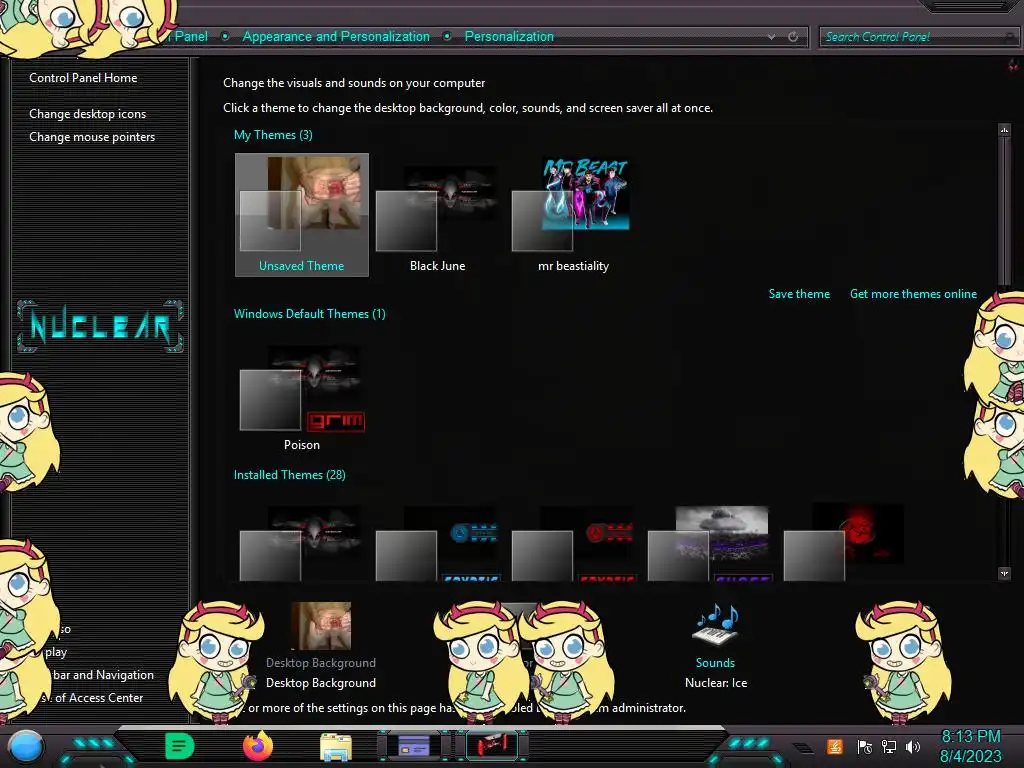Expand the address bar history dropdown
1024x768 pixels.
point(771,37)
